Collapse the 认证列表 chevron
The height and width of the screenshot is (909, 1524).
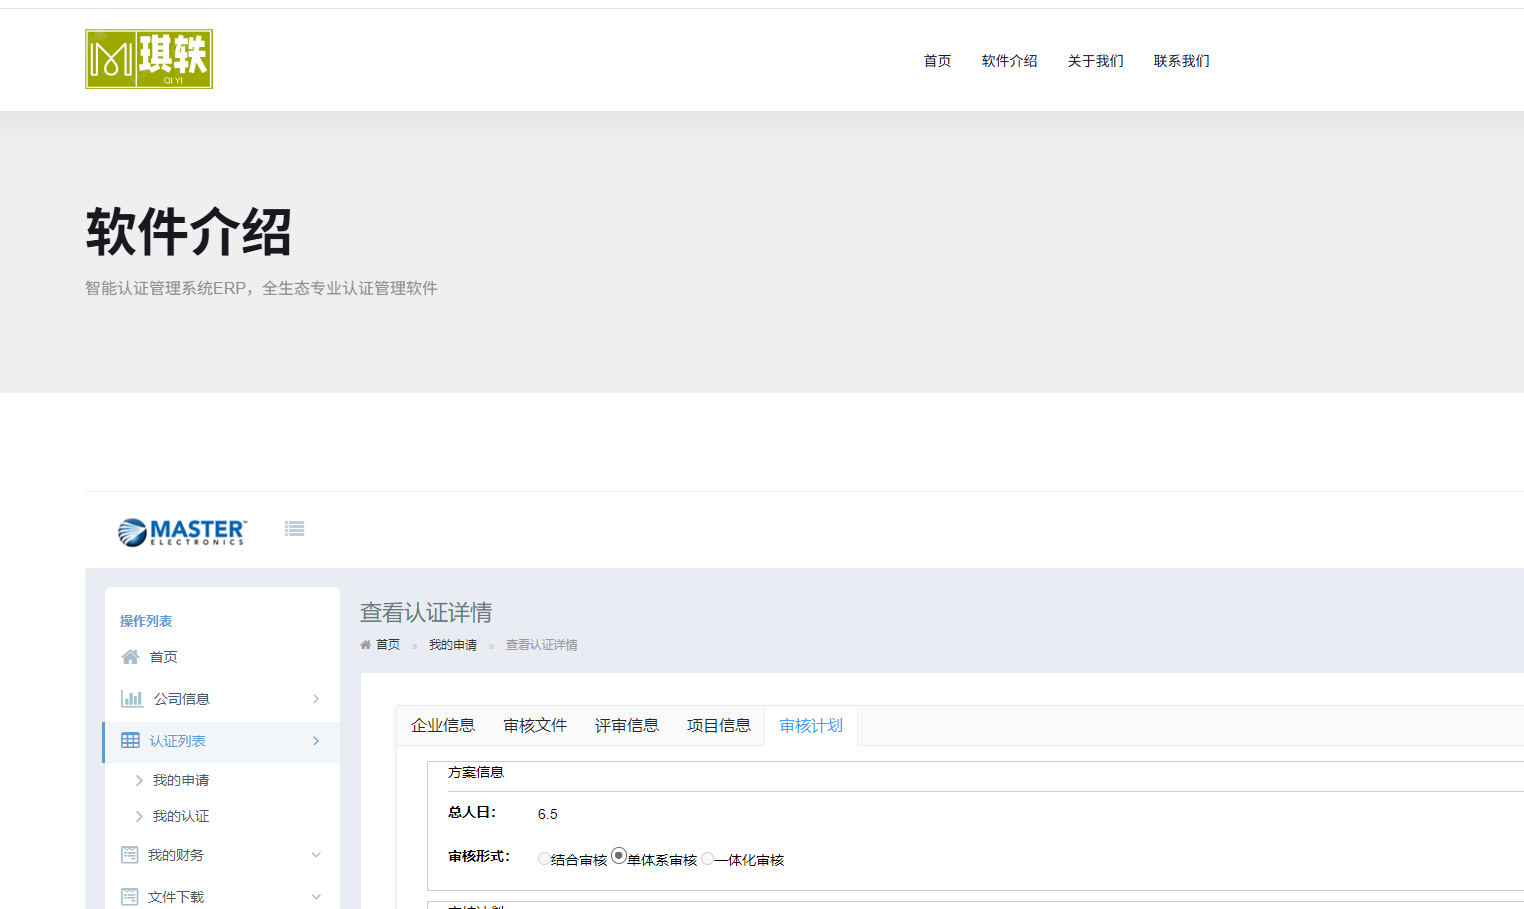click(x=316, y=741)
